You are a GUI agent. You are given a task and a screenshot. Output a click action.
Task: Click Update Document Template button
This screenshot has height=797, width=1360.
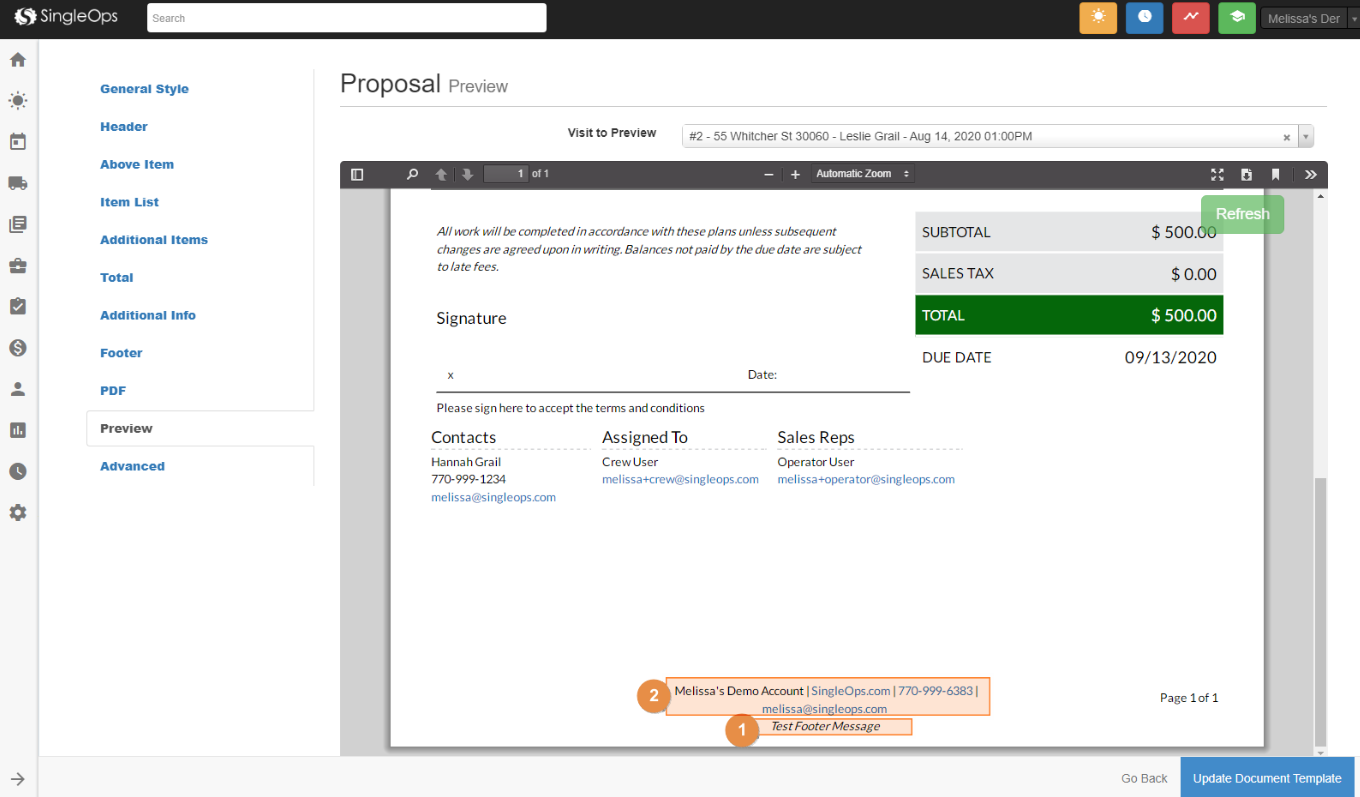click(1267, 778)
